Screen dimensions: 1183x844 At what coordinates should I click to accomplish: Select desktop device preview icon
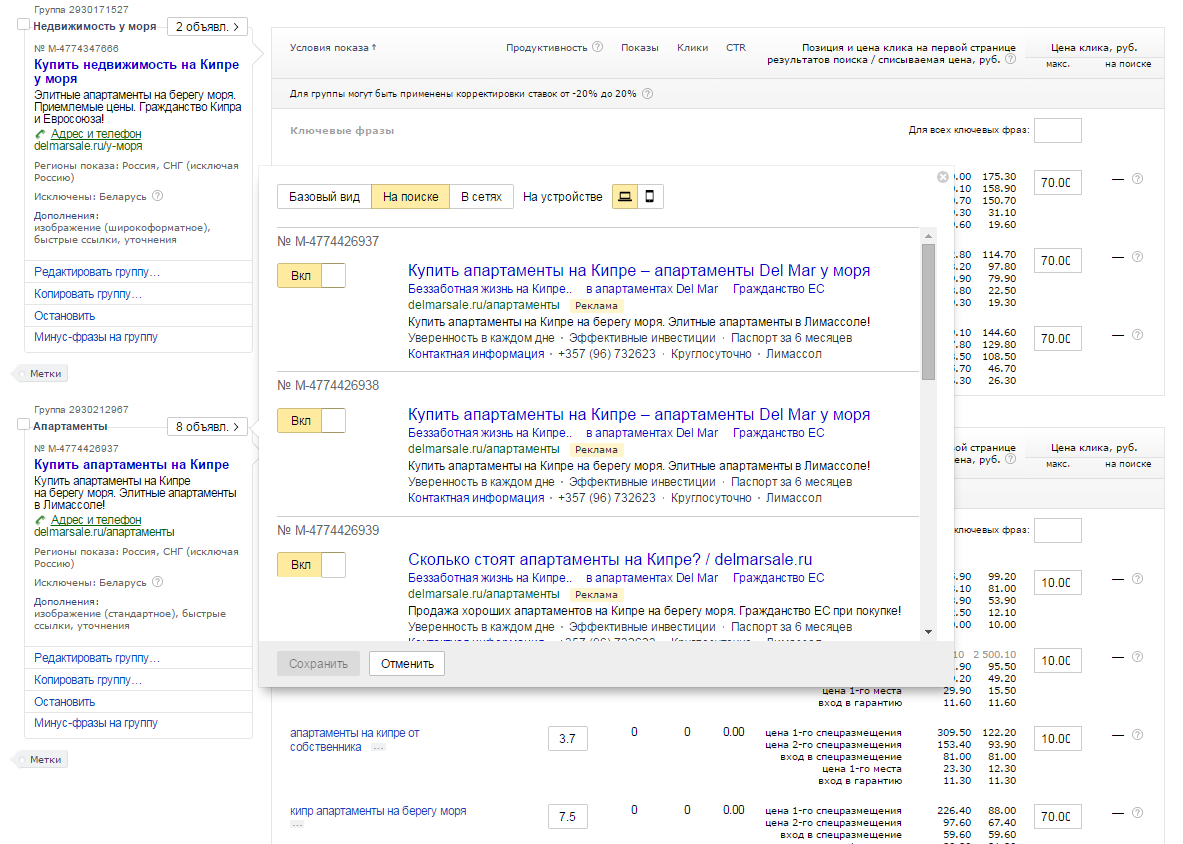[x=625, y=197]
